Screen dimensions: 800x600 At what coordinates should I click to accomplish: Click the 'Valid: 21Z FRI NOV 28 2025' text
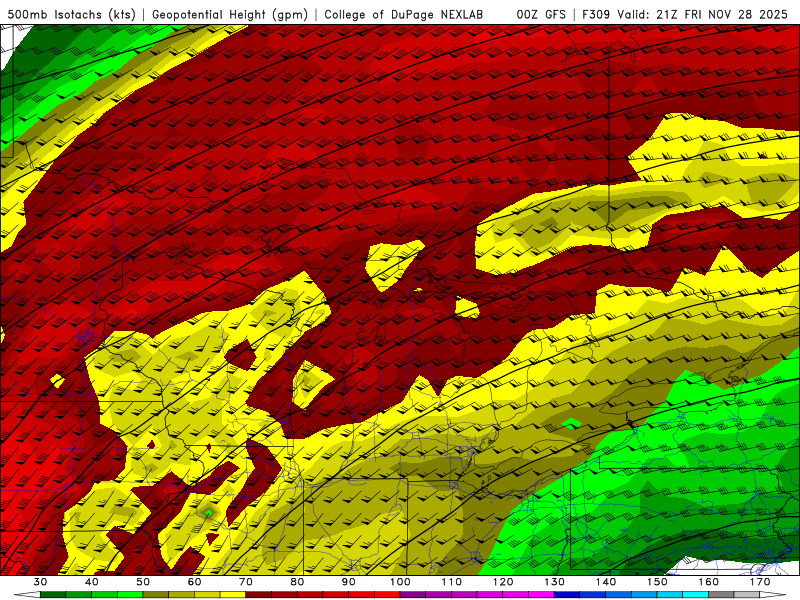703,15
